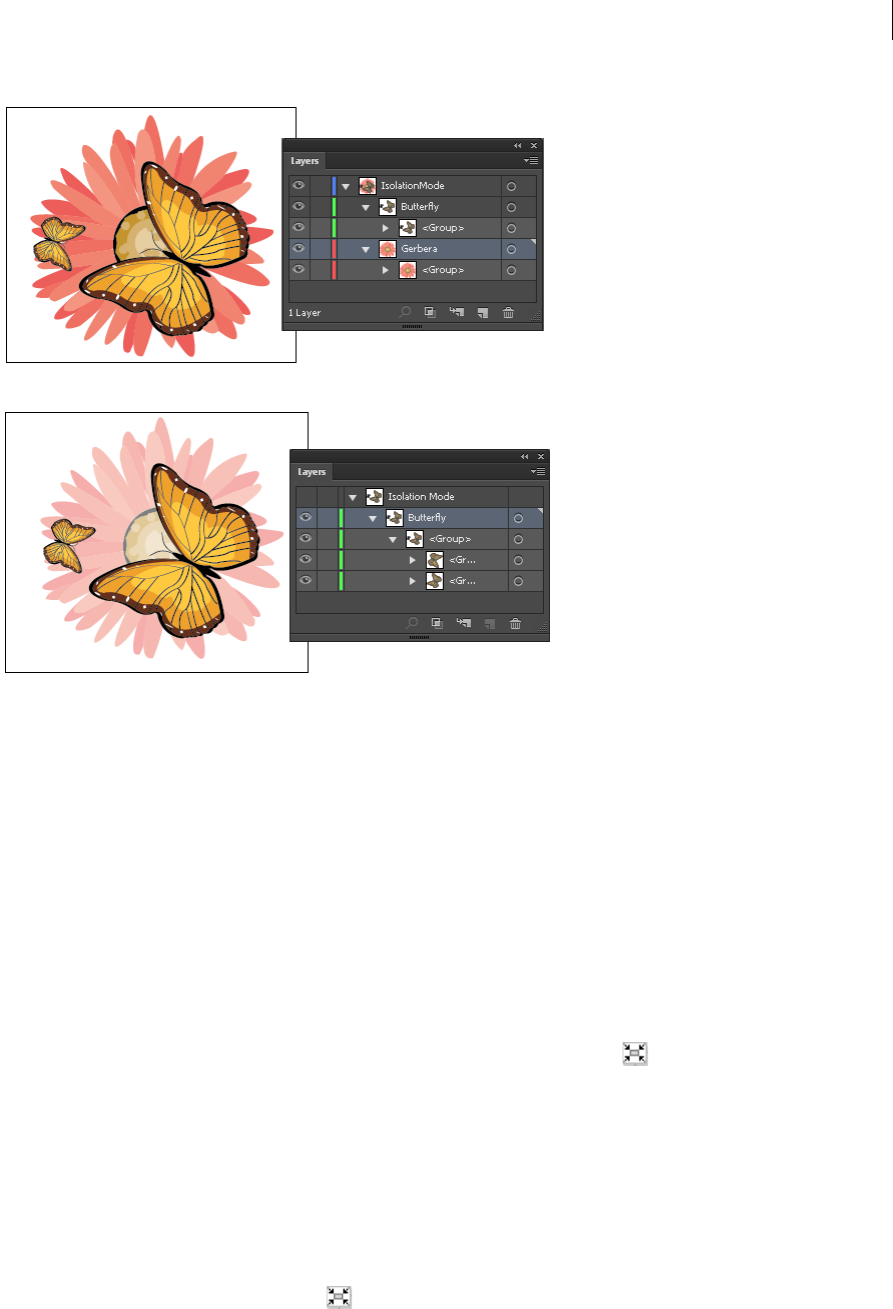Delete selection using upper Layers panel trash icon

click(x=508, y=312)
